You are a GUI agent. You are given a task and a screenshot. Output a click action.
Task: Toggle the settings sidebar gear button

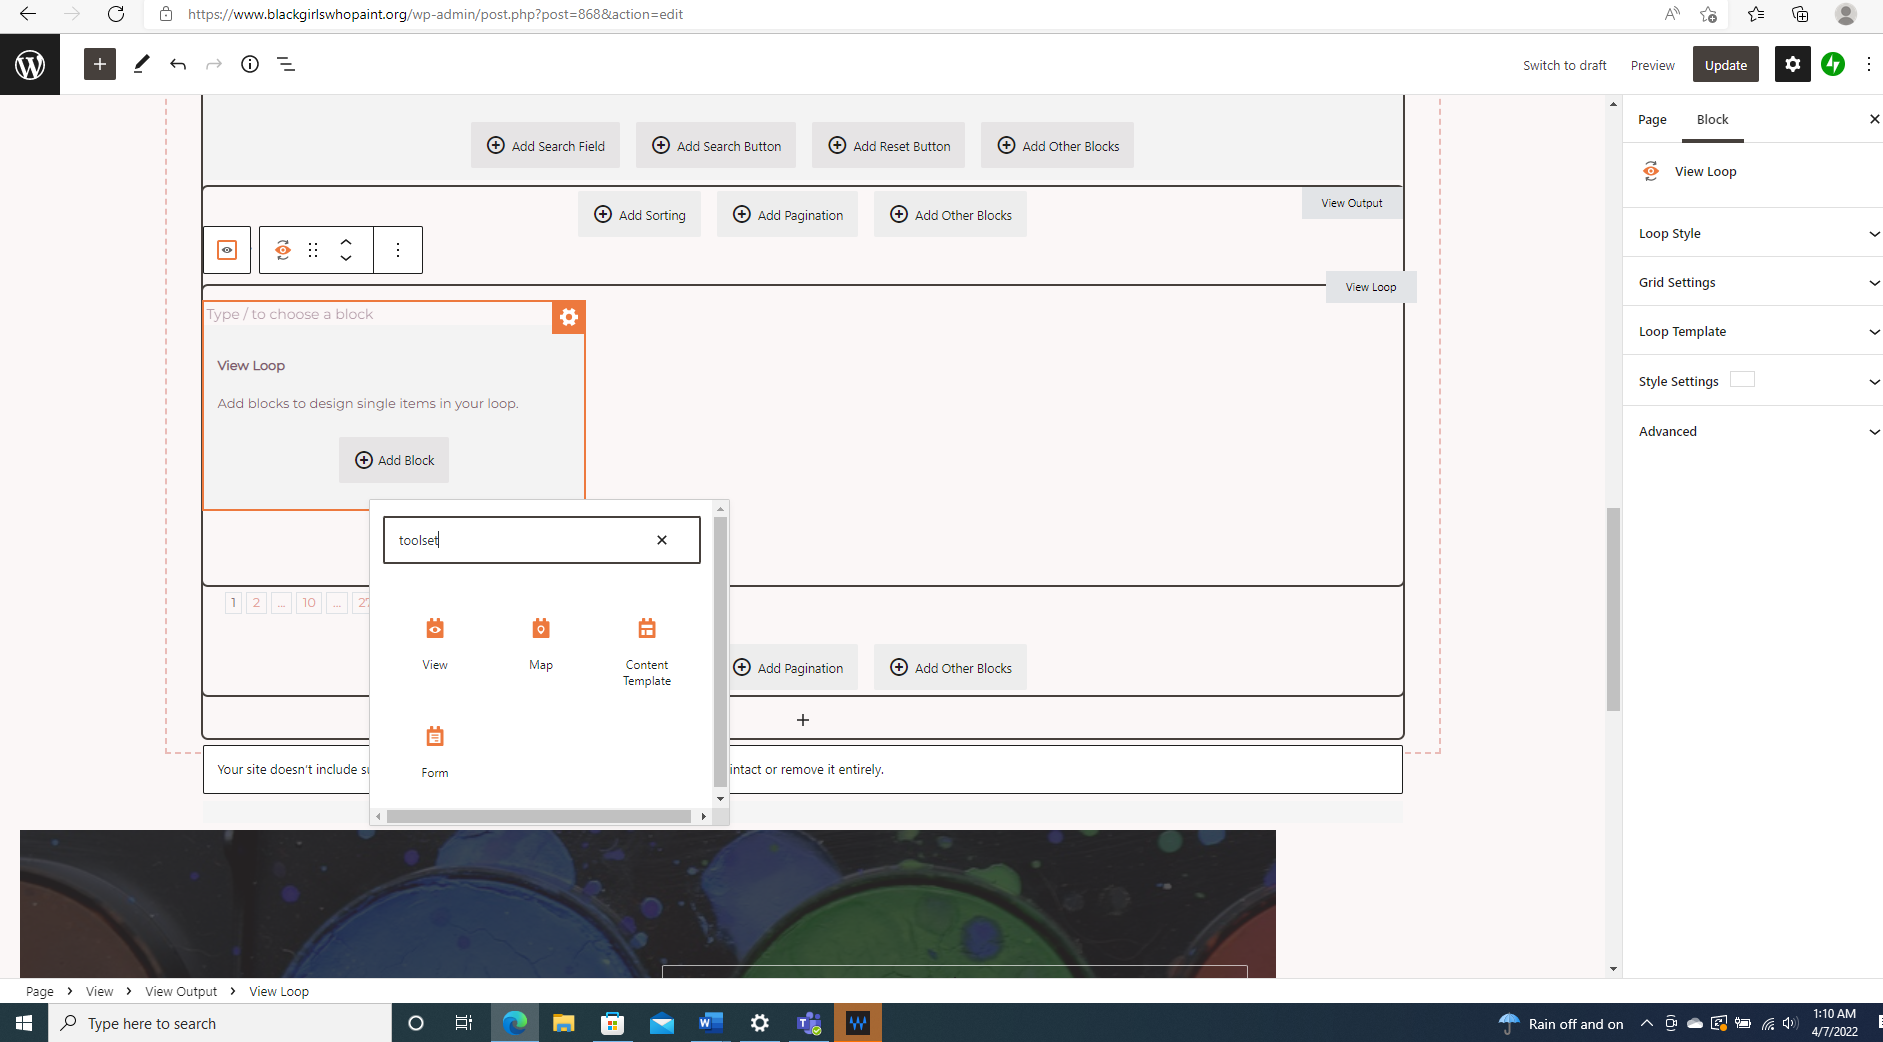[x=1792, y=64]
